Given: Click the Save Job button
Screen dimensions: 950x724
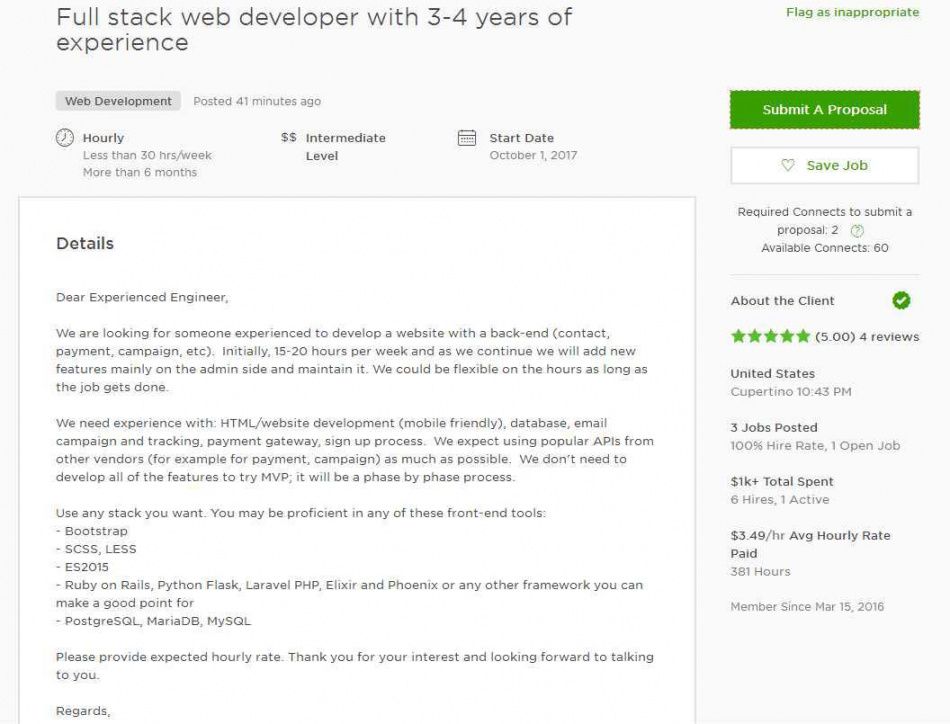Looking at the screenshot, I should [x=825, y=165].
